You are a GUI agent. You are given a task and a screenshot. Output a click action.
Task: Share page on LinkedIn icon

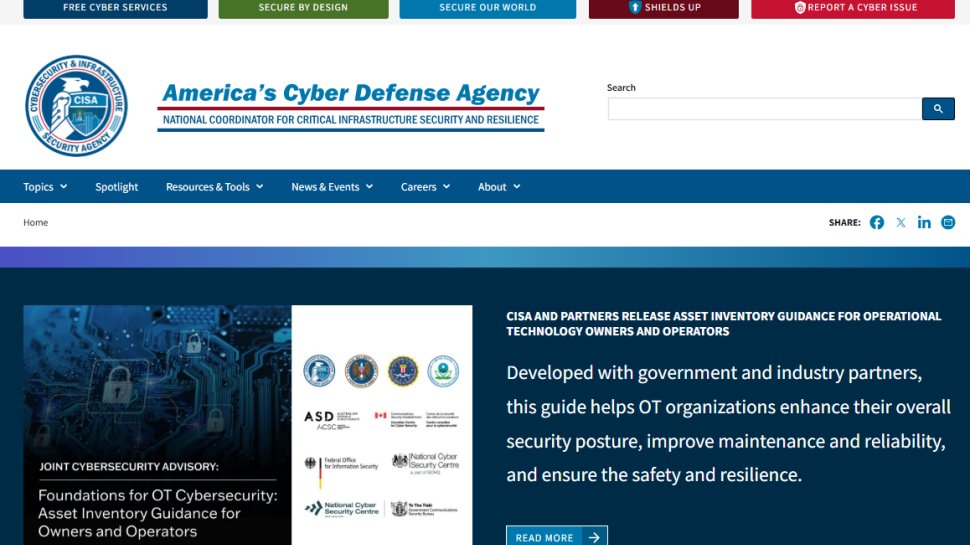tap(924, 223)
